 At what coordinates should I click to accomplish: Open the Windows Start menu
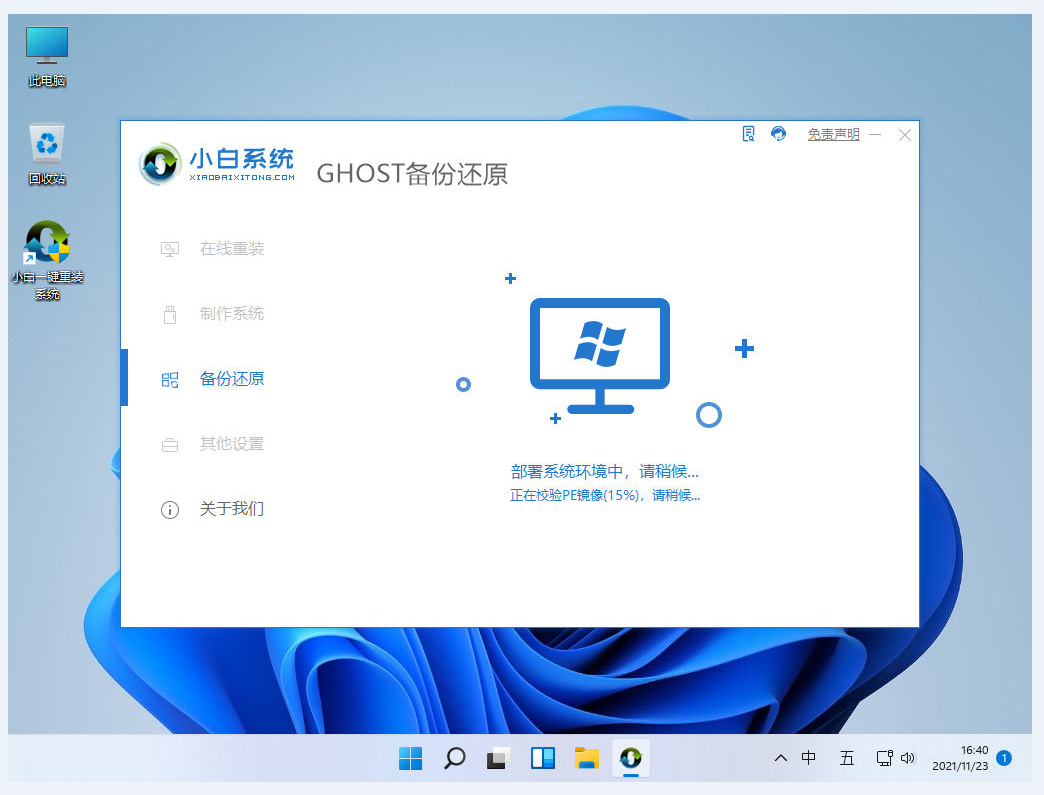[410, 759]
